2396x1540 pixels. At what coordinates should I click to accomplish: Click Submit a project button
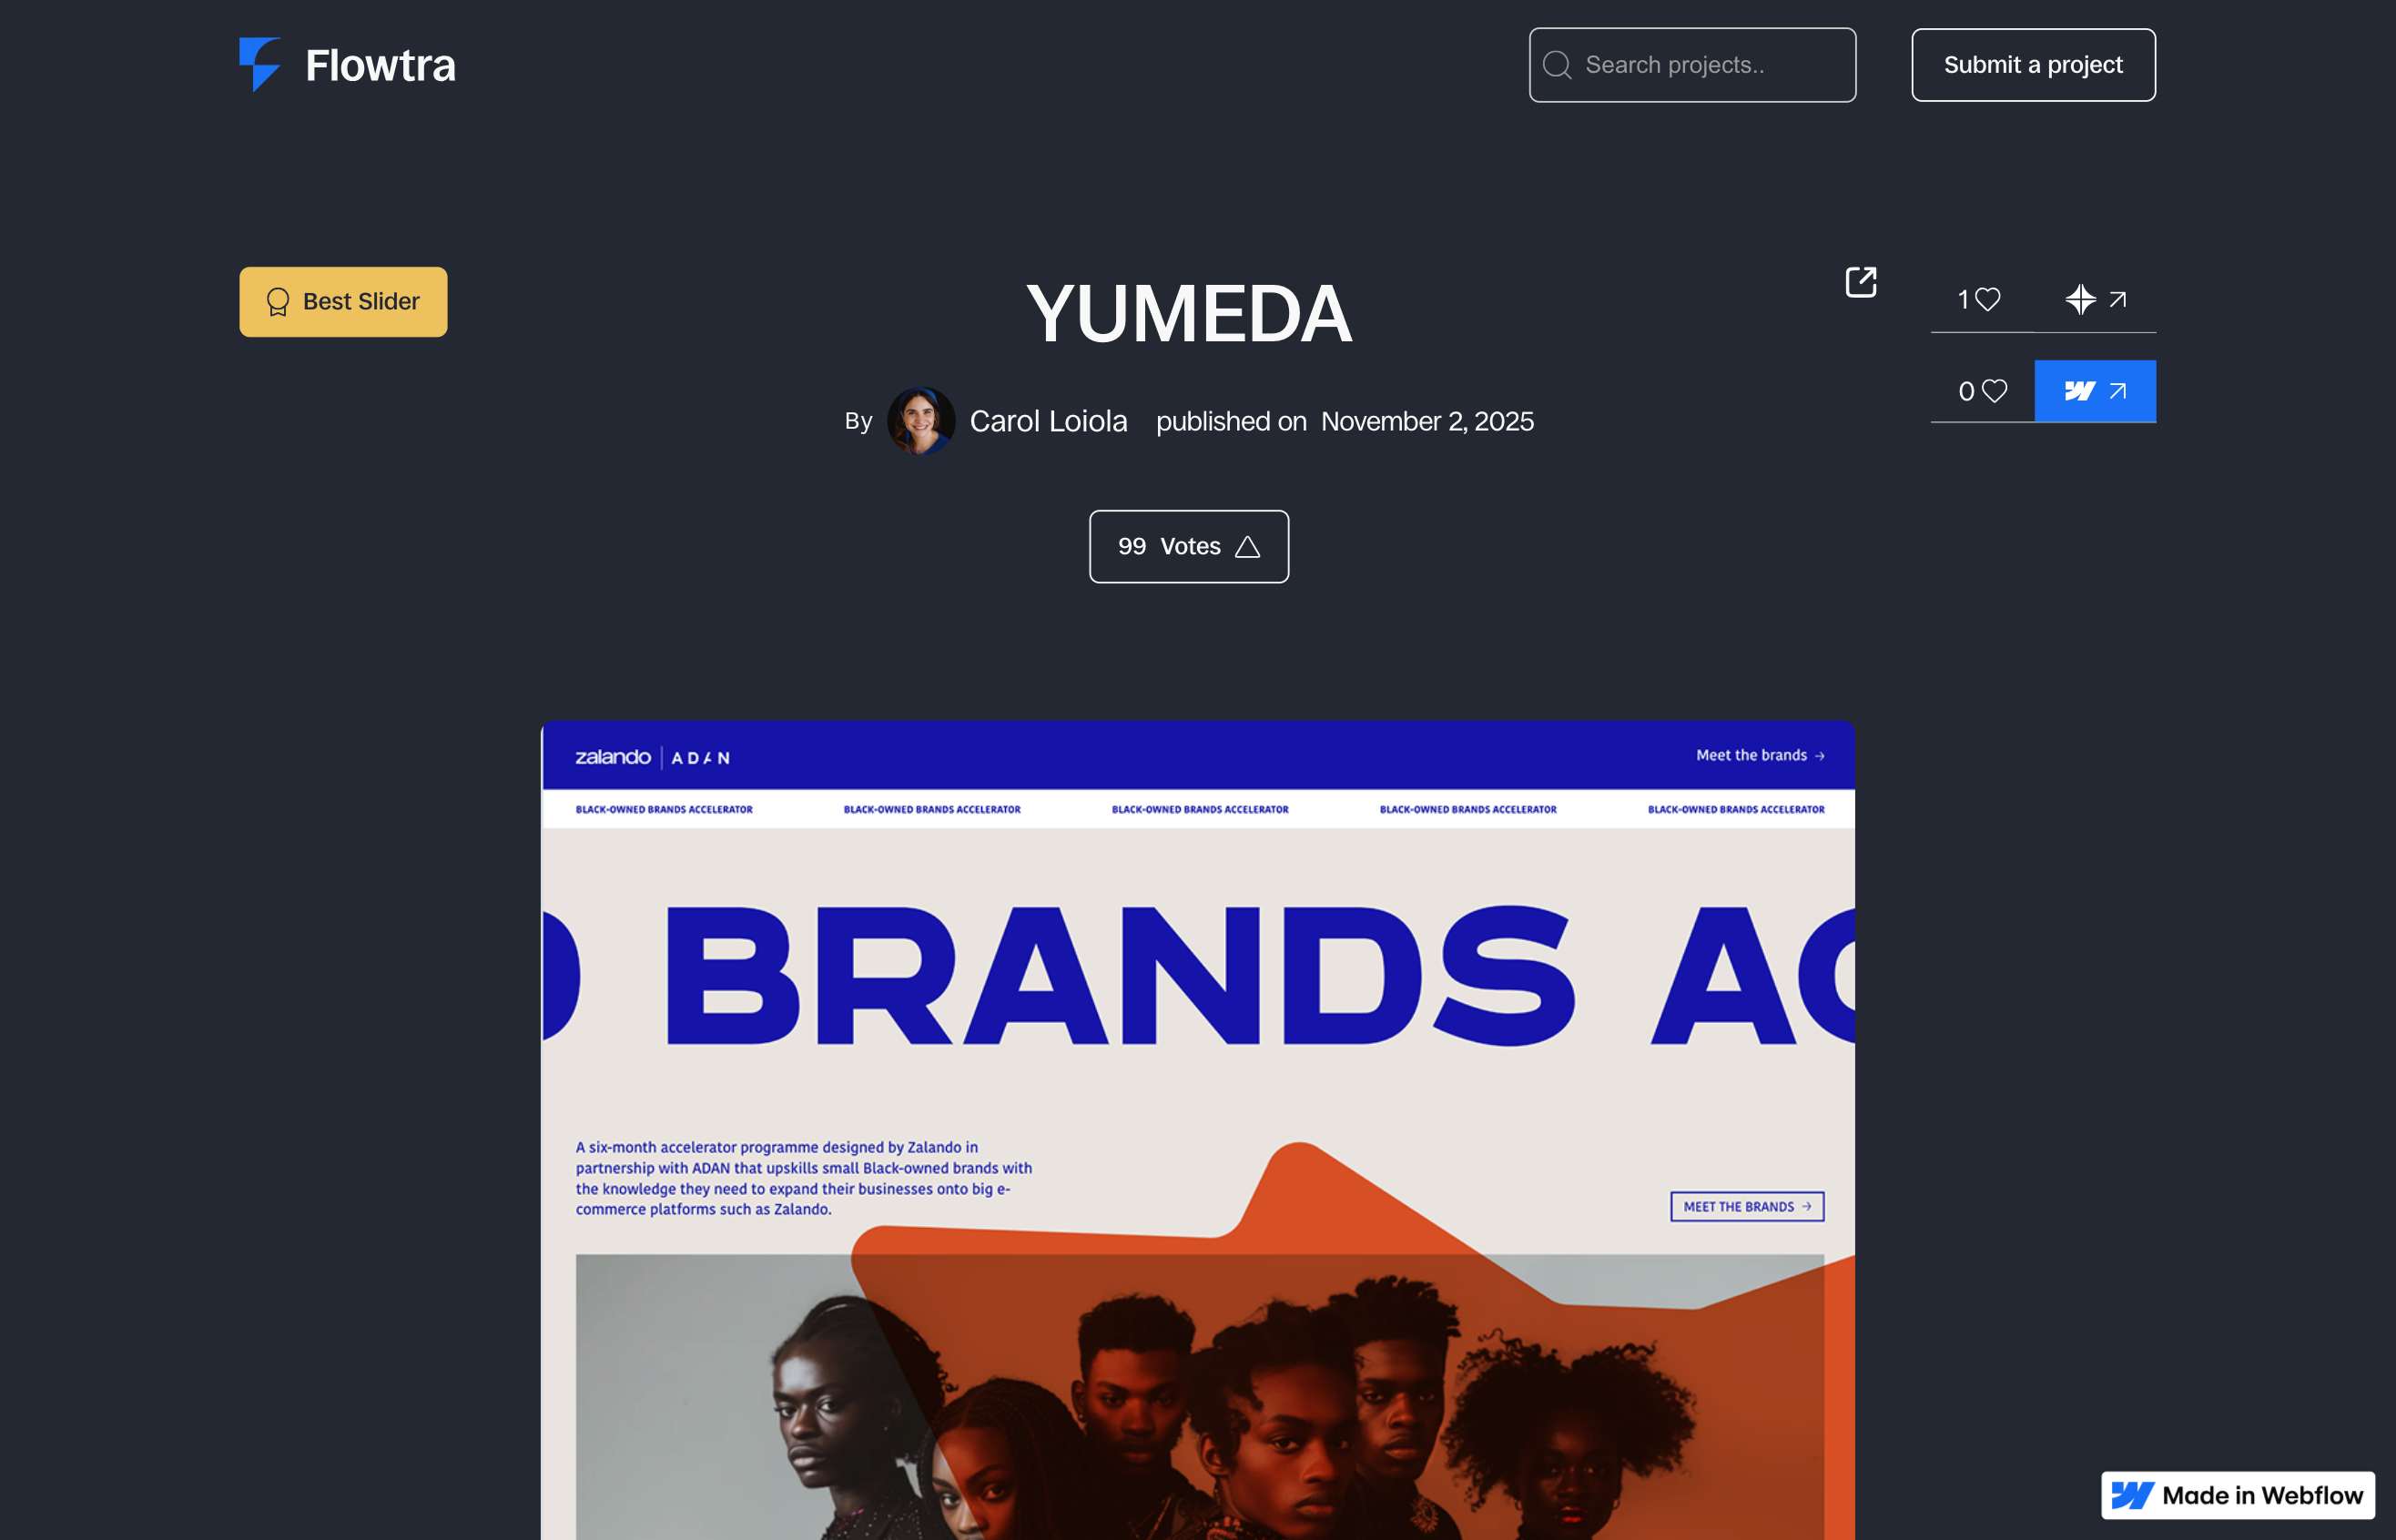[2033, 65]
